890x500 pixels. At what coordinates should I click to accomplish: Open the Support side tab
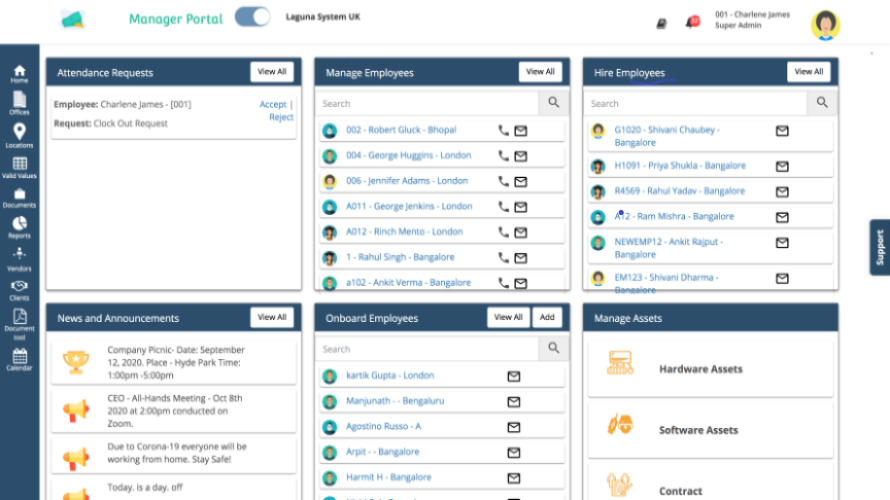[880, 247]
